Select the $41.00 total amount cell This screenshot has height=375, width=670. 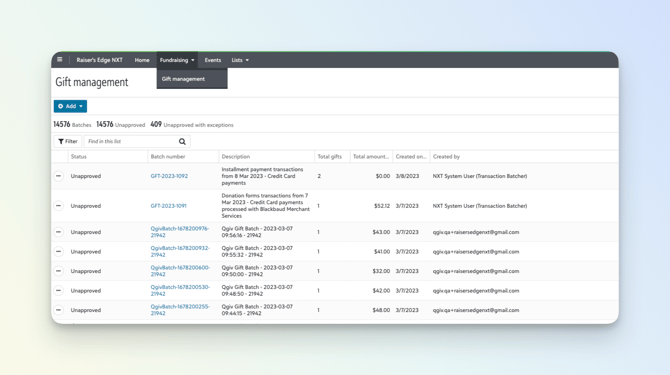click(x=382, y=252)
